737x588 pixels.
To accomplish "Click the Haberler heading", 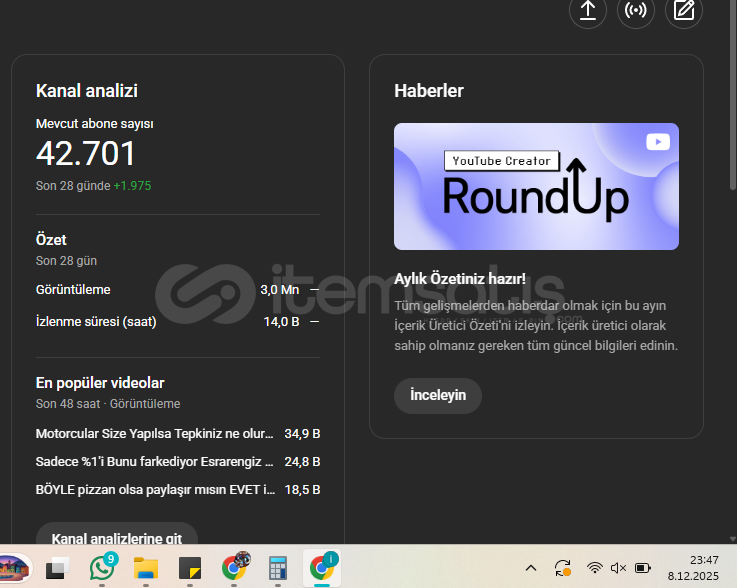I will tap(429, 91).
